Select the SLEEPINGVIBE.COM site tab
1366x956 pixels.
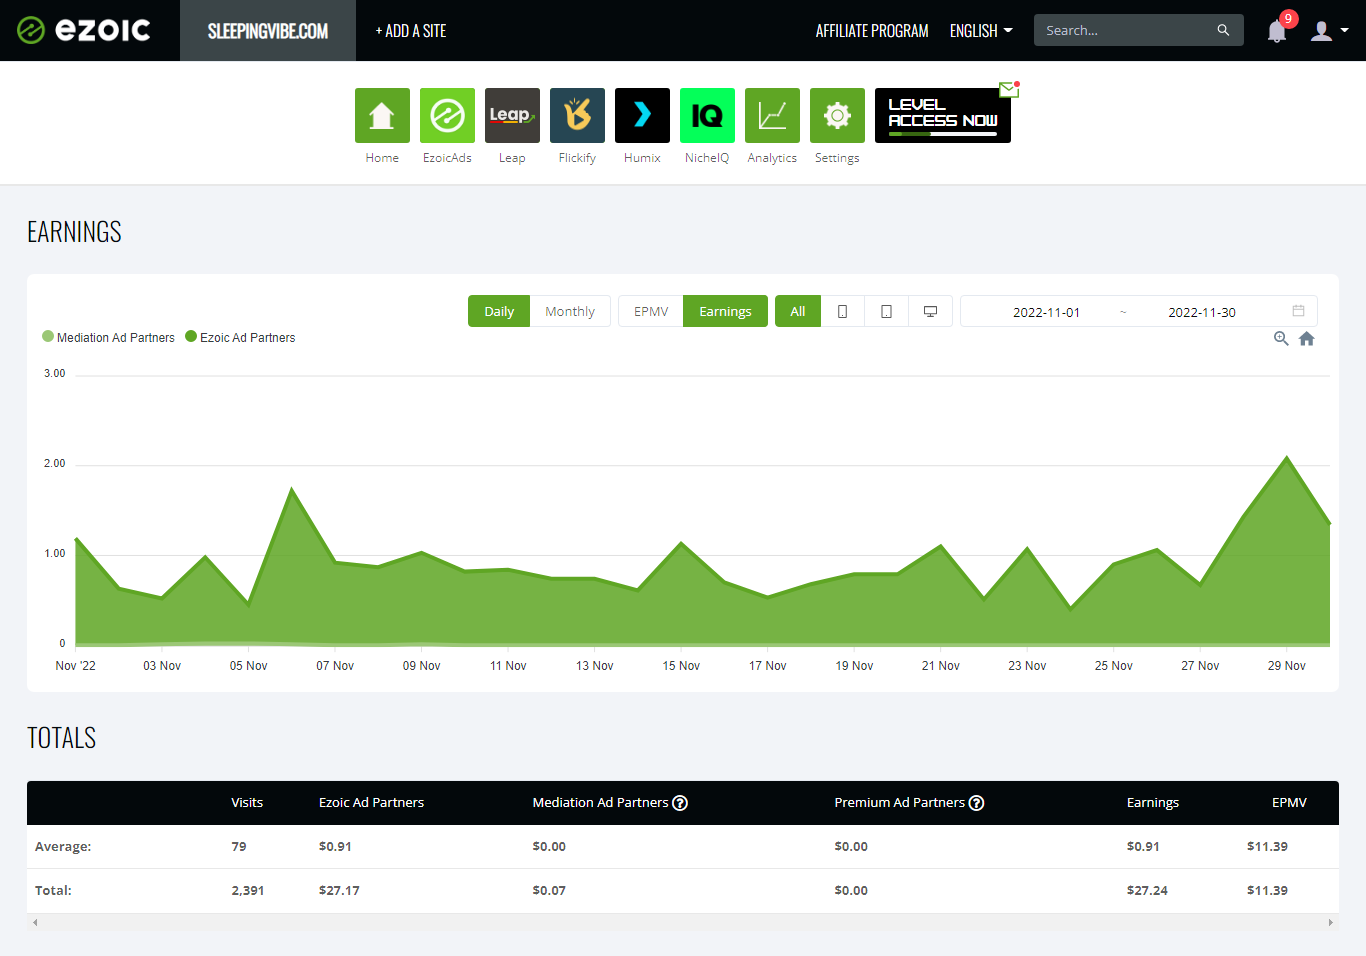click(x=268, y=31)
